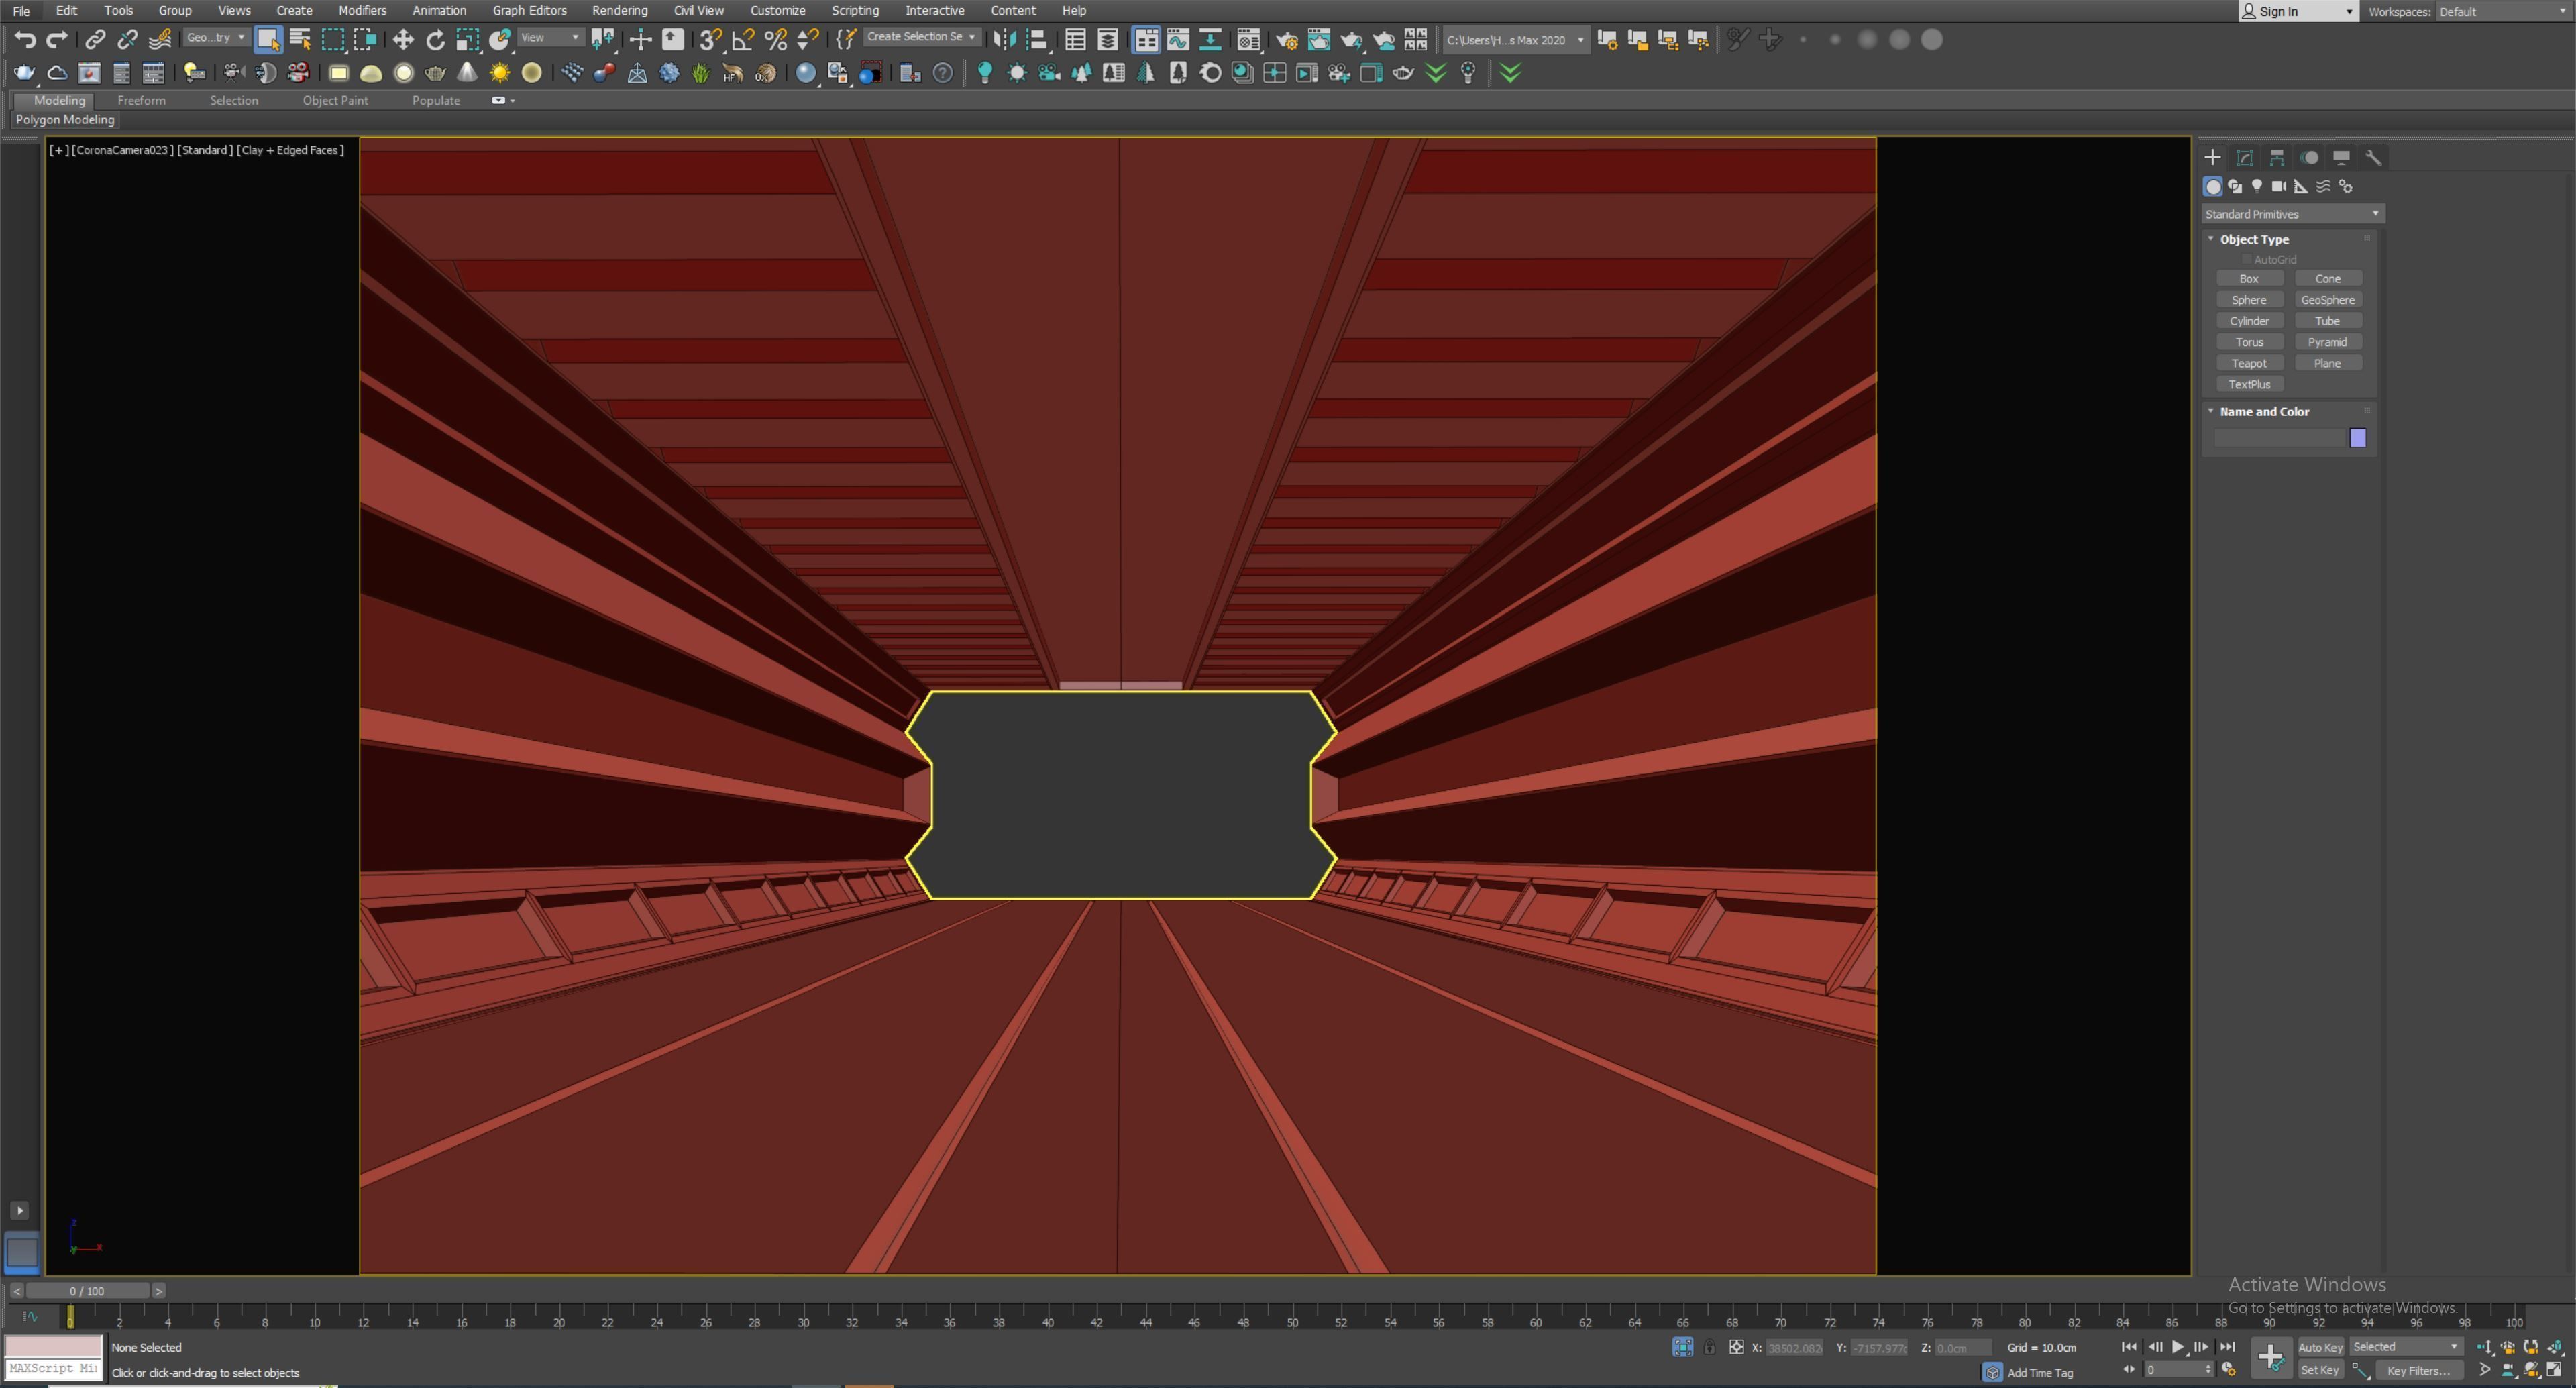Screen dimensions: 2576x1388
Task: Click the Undo arrow icon
Action: (x=25, y=40)
